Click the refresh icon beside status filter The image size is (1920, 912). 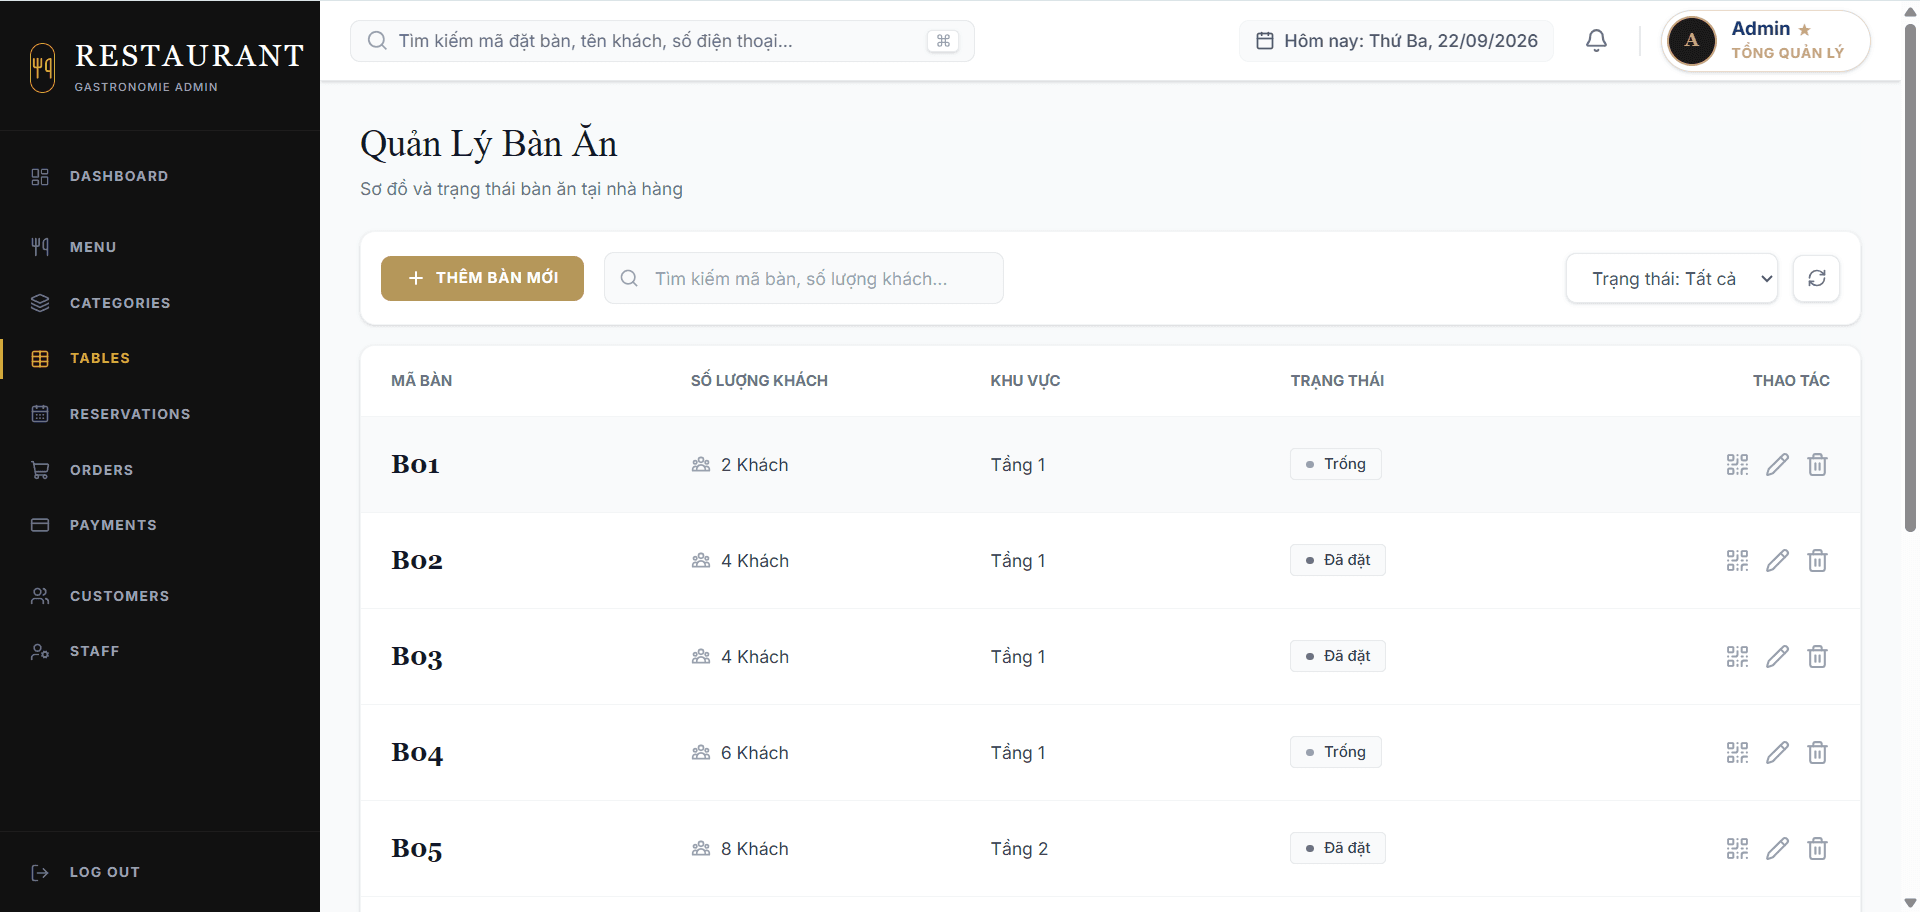[x=1817, y=278]
